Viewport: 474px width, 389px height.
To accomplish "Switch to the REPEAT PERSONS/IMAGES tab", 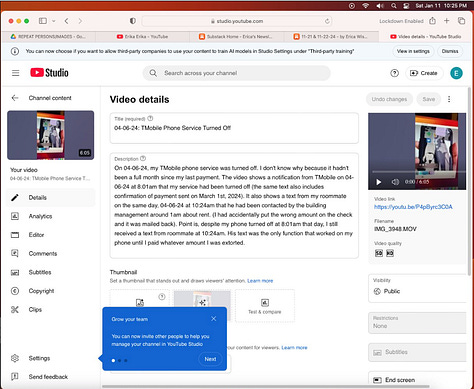I will click(49, 37).
